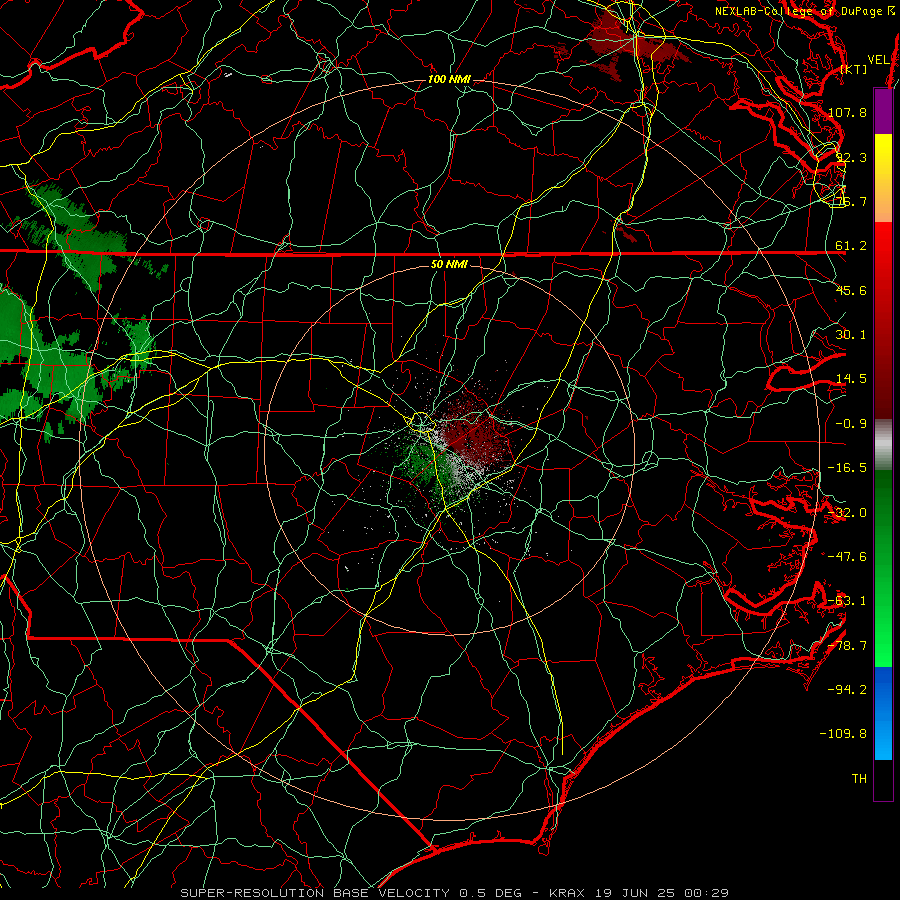900x900 pixels.
Task: Click the -63.1 legend value
Action: pyautogui.click(x=847, y=601)
